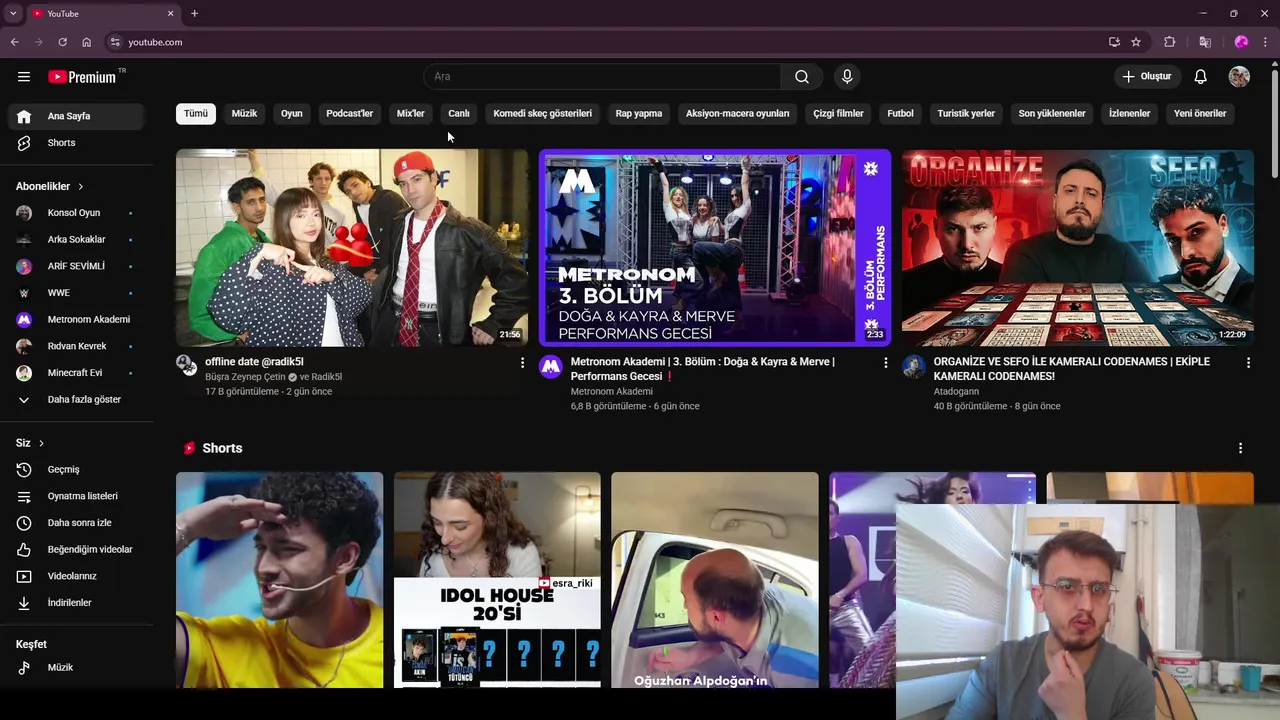Select the İzlenenler filter chip

1130,114
